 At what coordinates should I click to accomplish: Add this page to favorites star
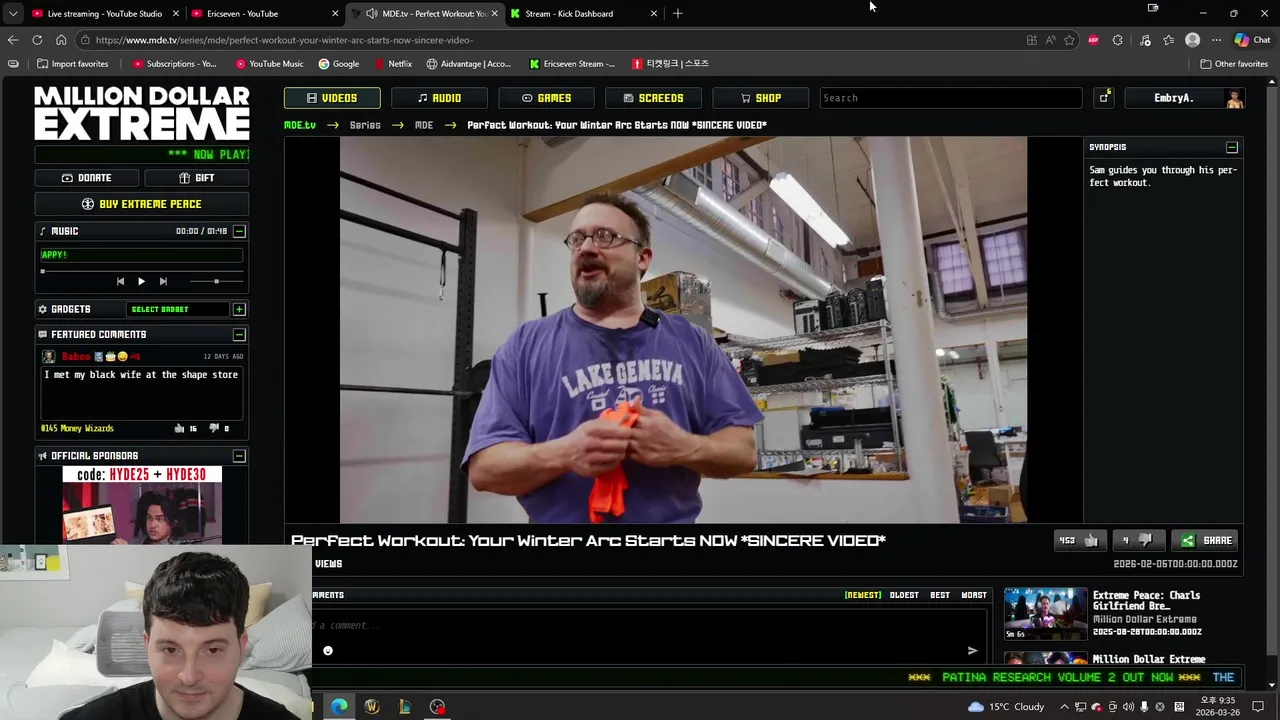pyautogui.click(x=1069, y=40)
